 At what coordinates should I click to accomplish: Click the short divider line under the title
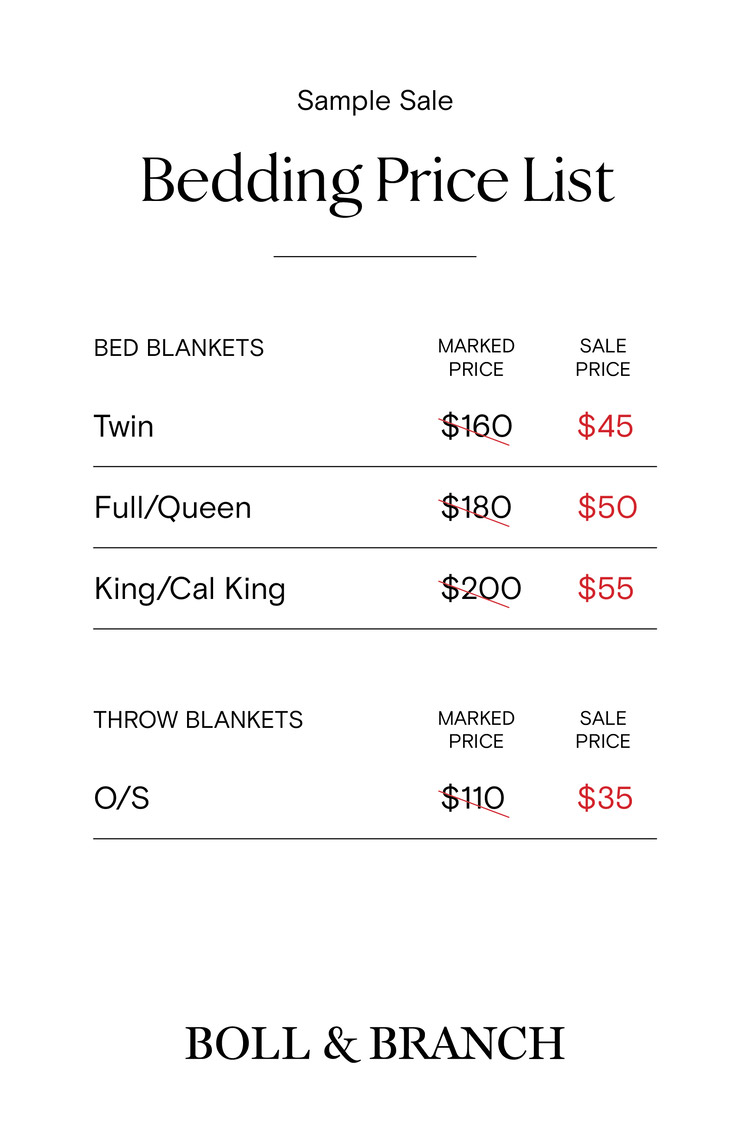pyautogui.click(x=375, y=257)
